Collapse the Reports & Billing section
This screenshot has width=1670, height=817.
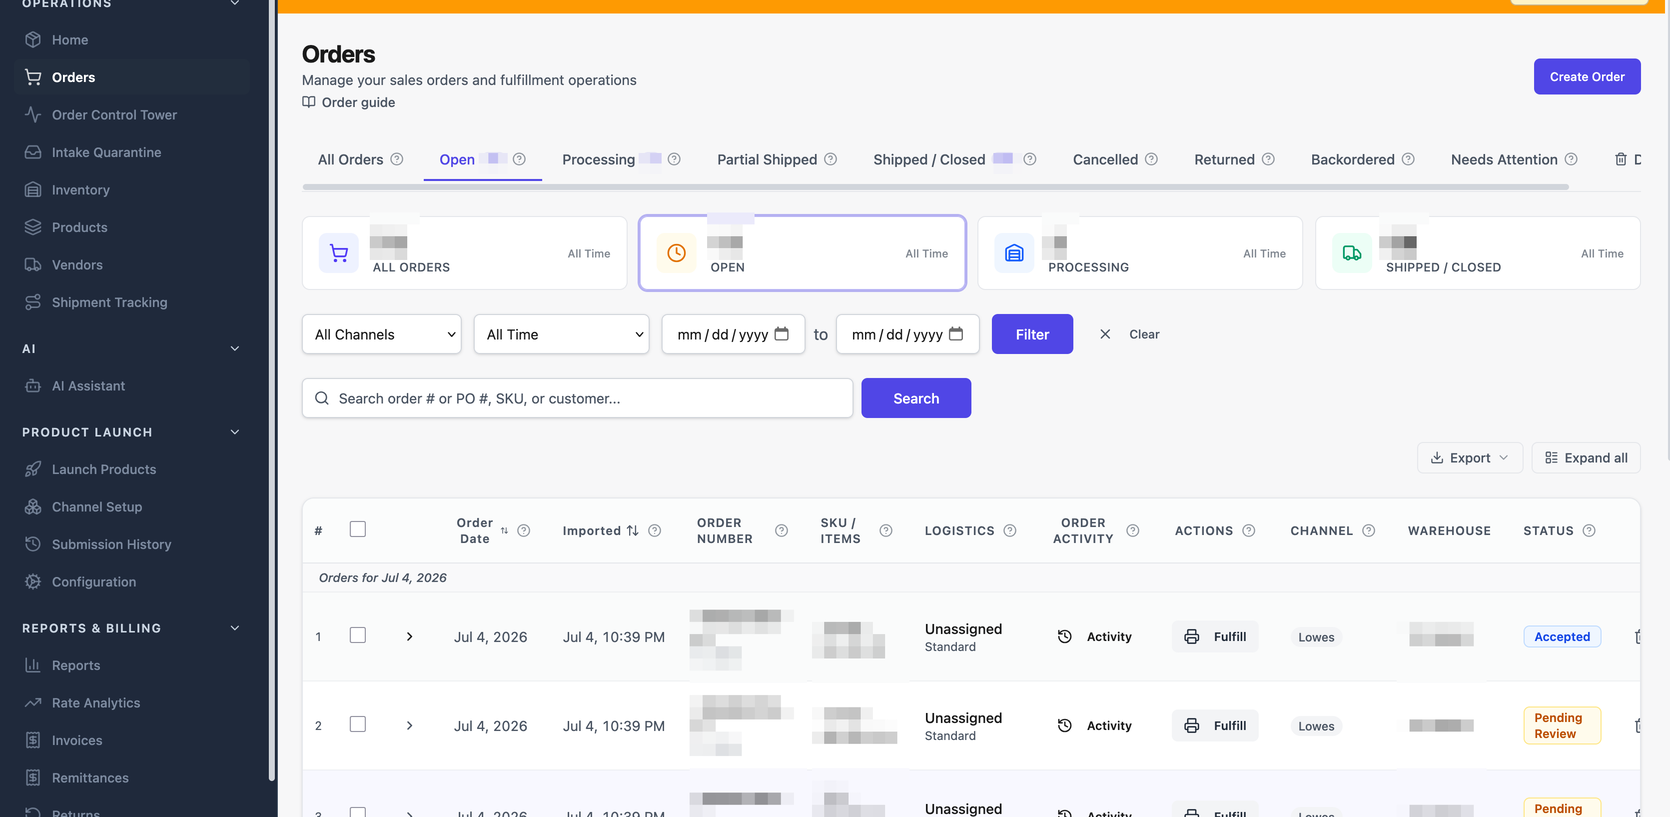pos(235,628)
